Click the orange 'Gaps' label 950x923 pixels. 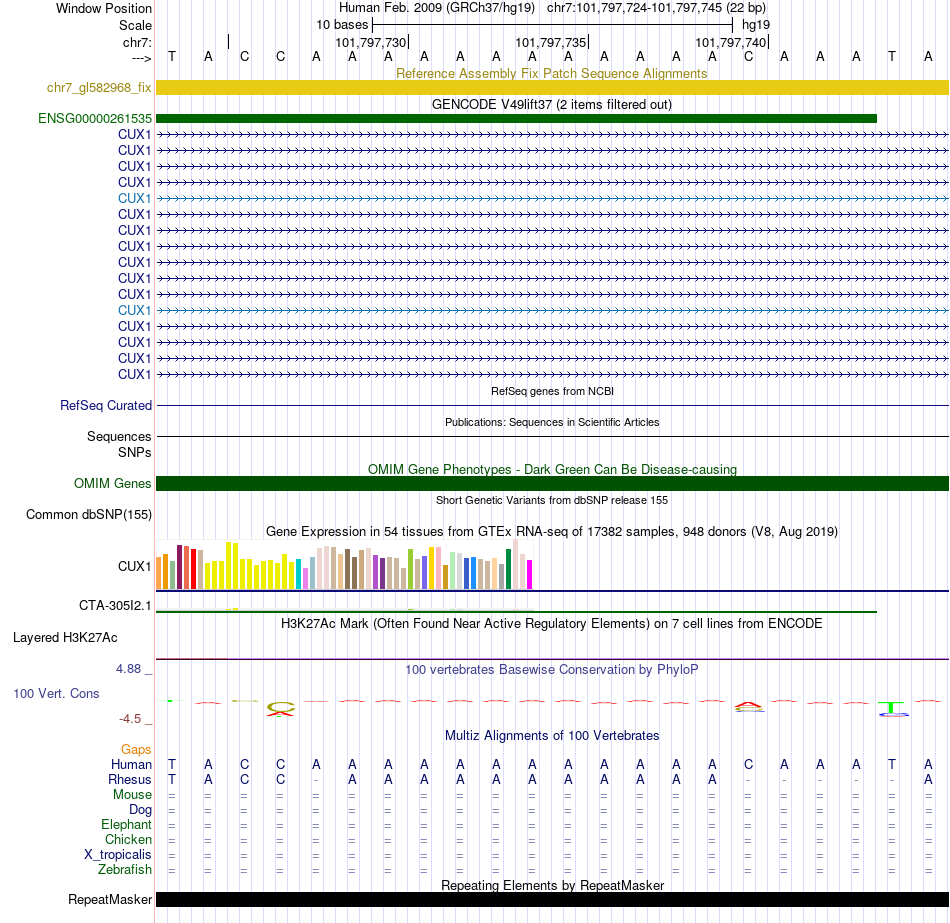[136, 750]
